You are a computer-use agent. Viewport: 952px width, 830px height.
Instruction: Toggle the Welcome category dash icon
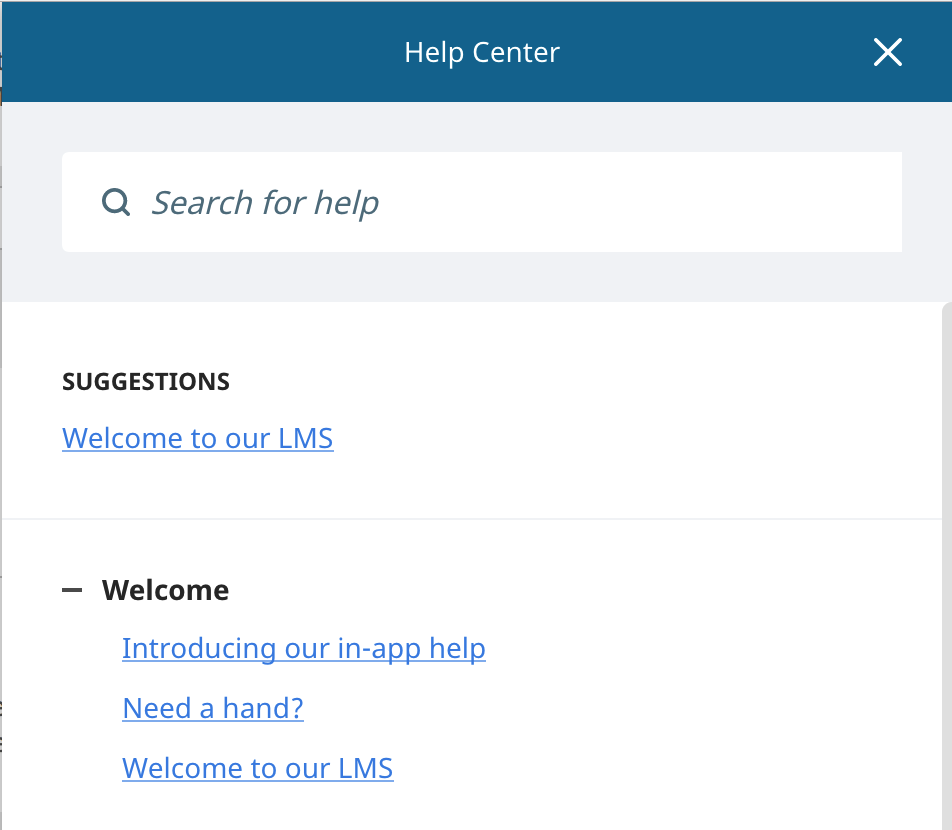(x=72, y=590)
